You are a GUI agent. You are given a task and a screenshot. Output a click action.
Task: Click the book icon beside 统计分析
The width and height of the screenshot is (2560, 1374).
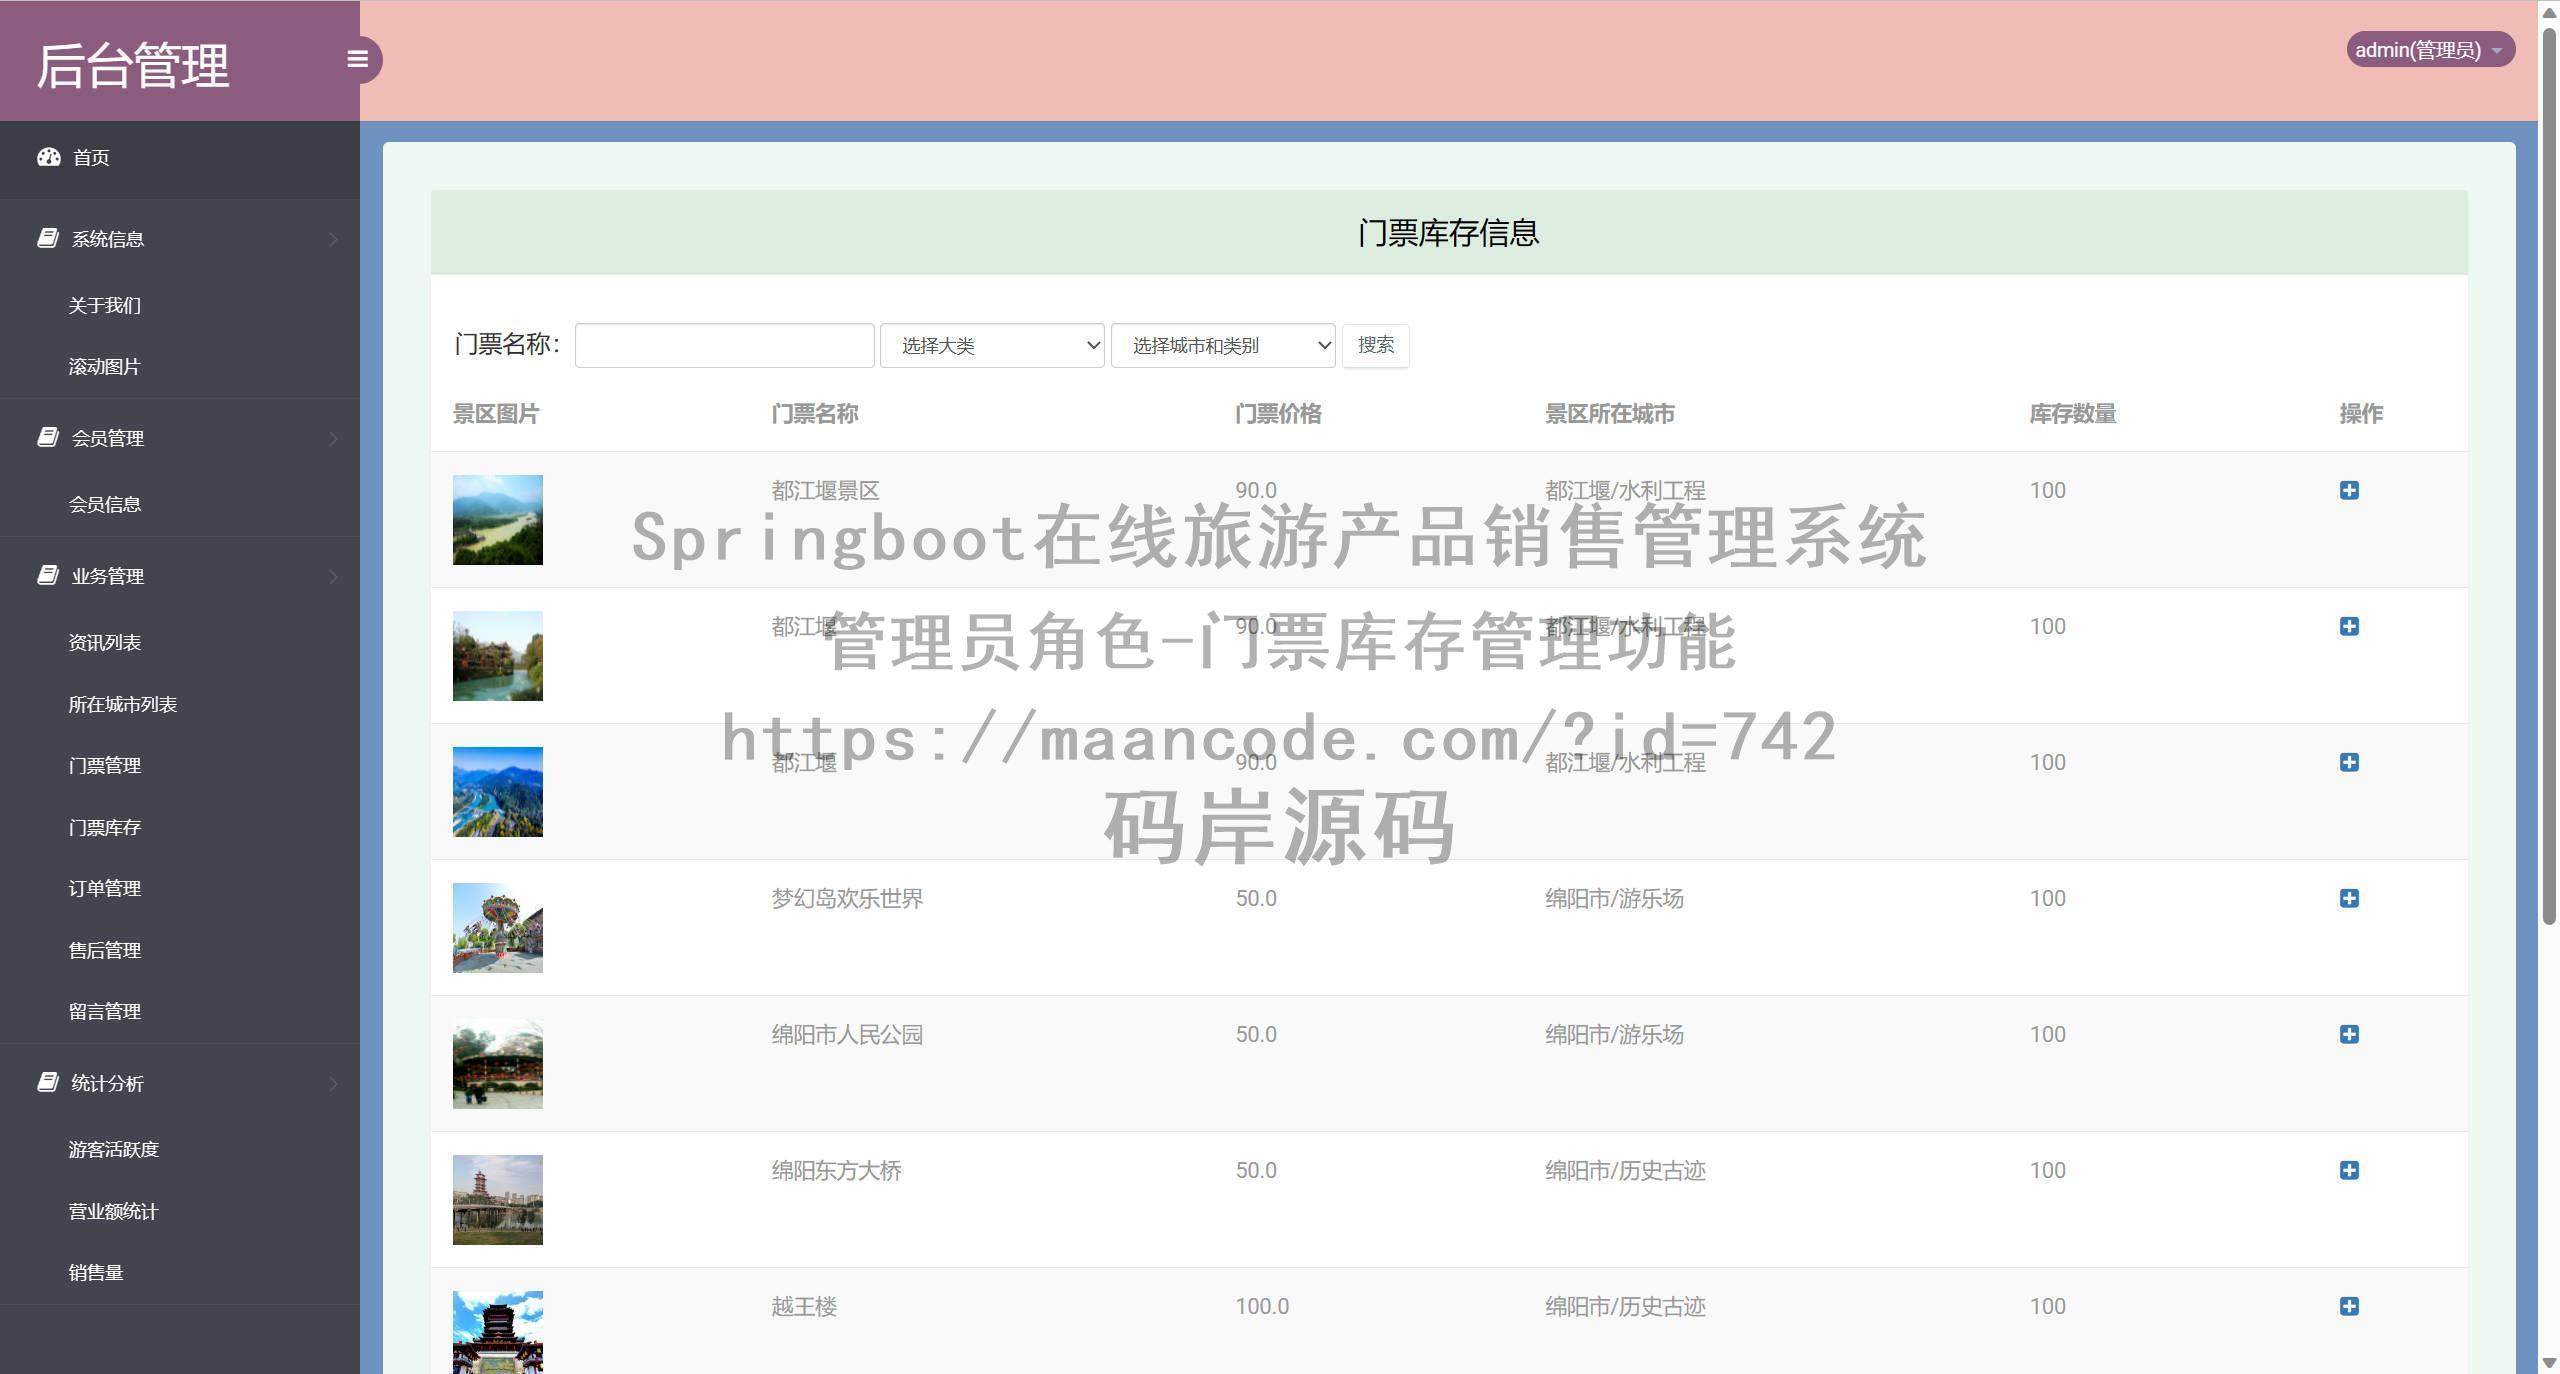point(48,1082)
